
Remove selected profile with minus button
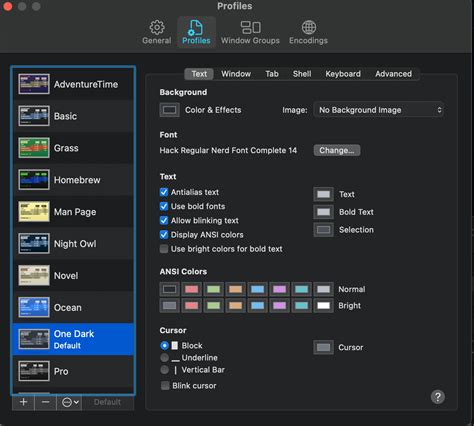coord(45,402)
